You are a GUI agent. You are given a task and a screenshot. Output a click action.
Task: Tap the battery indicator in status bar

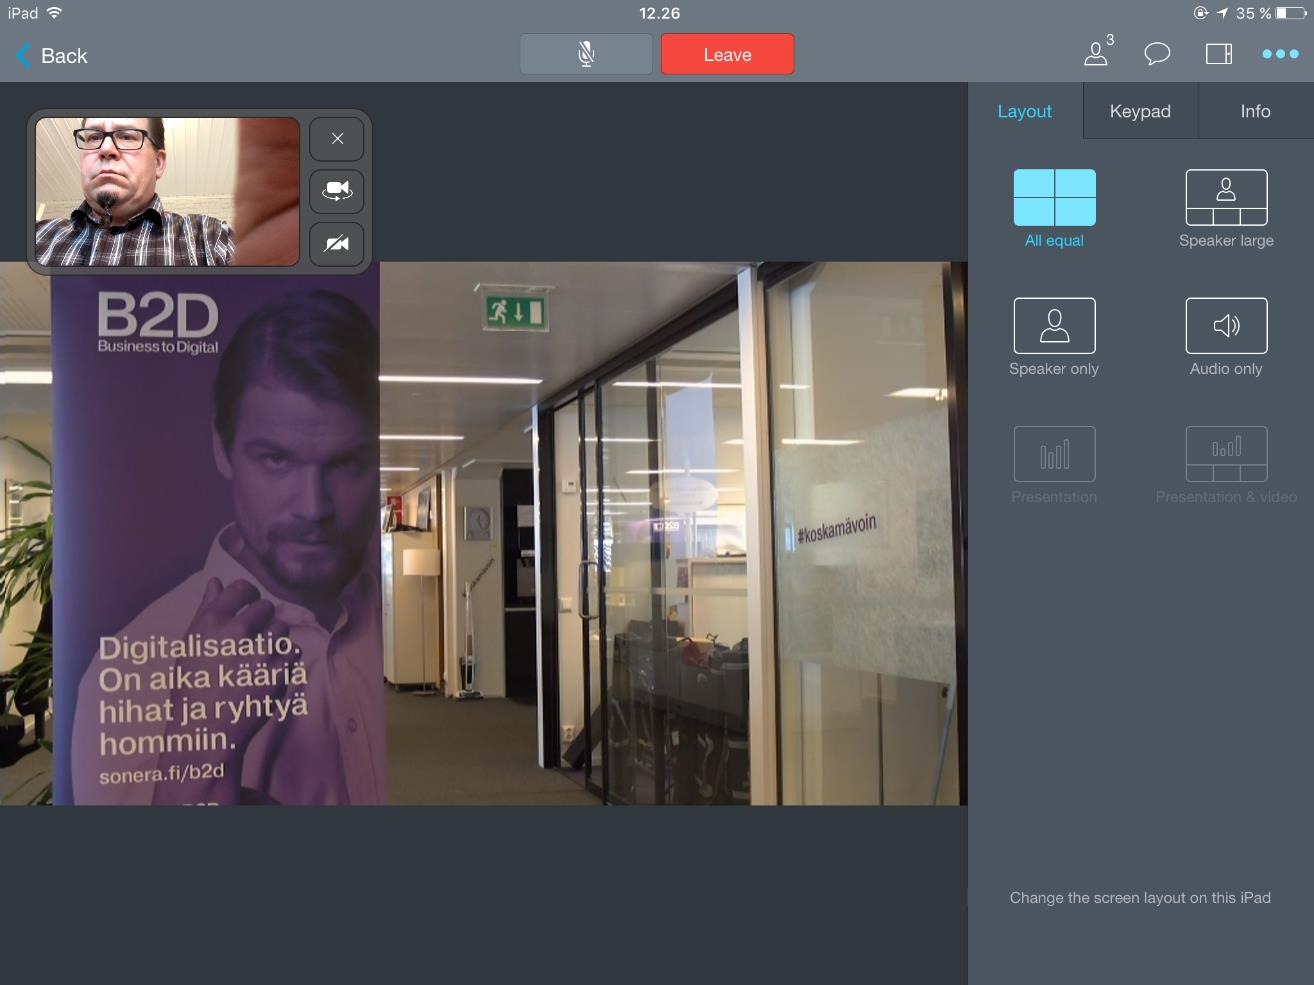pyautogui.click(x=1290, y=13)
